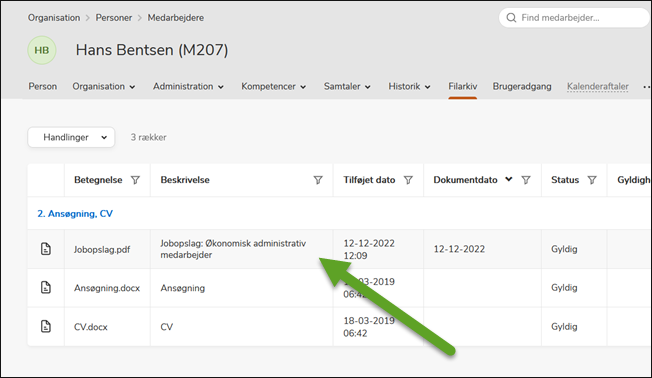Click the document icon for CV.docx

tap(46, 326)
